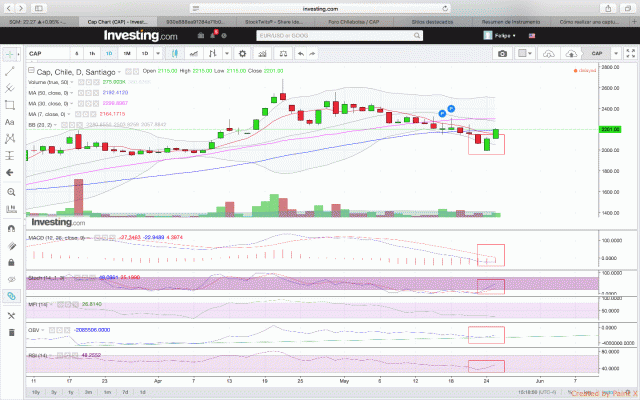The height and width of the screenshot is (400, 640).
Task: Open the Felipe user account menu
Action: [500, 36]
